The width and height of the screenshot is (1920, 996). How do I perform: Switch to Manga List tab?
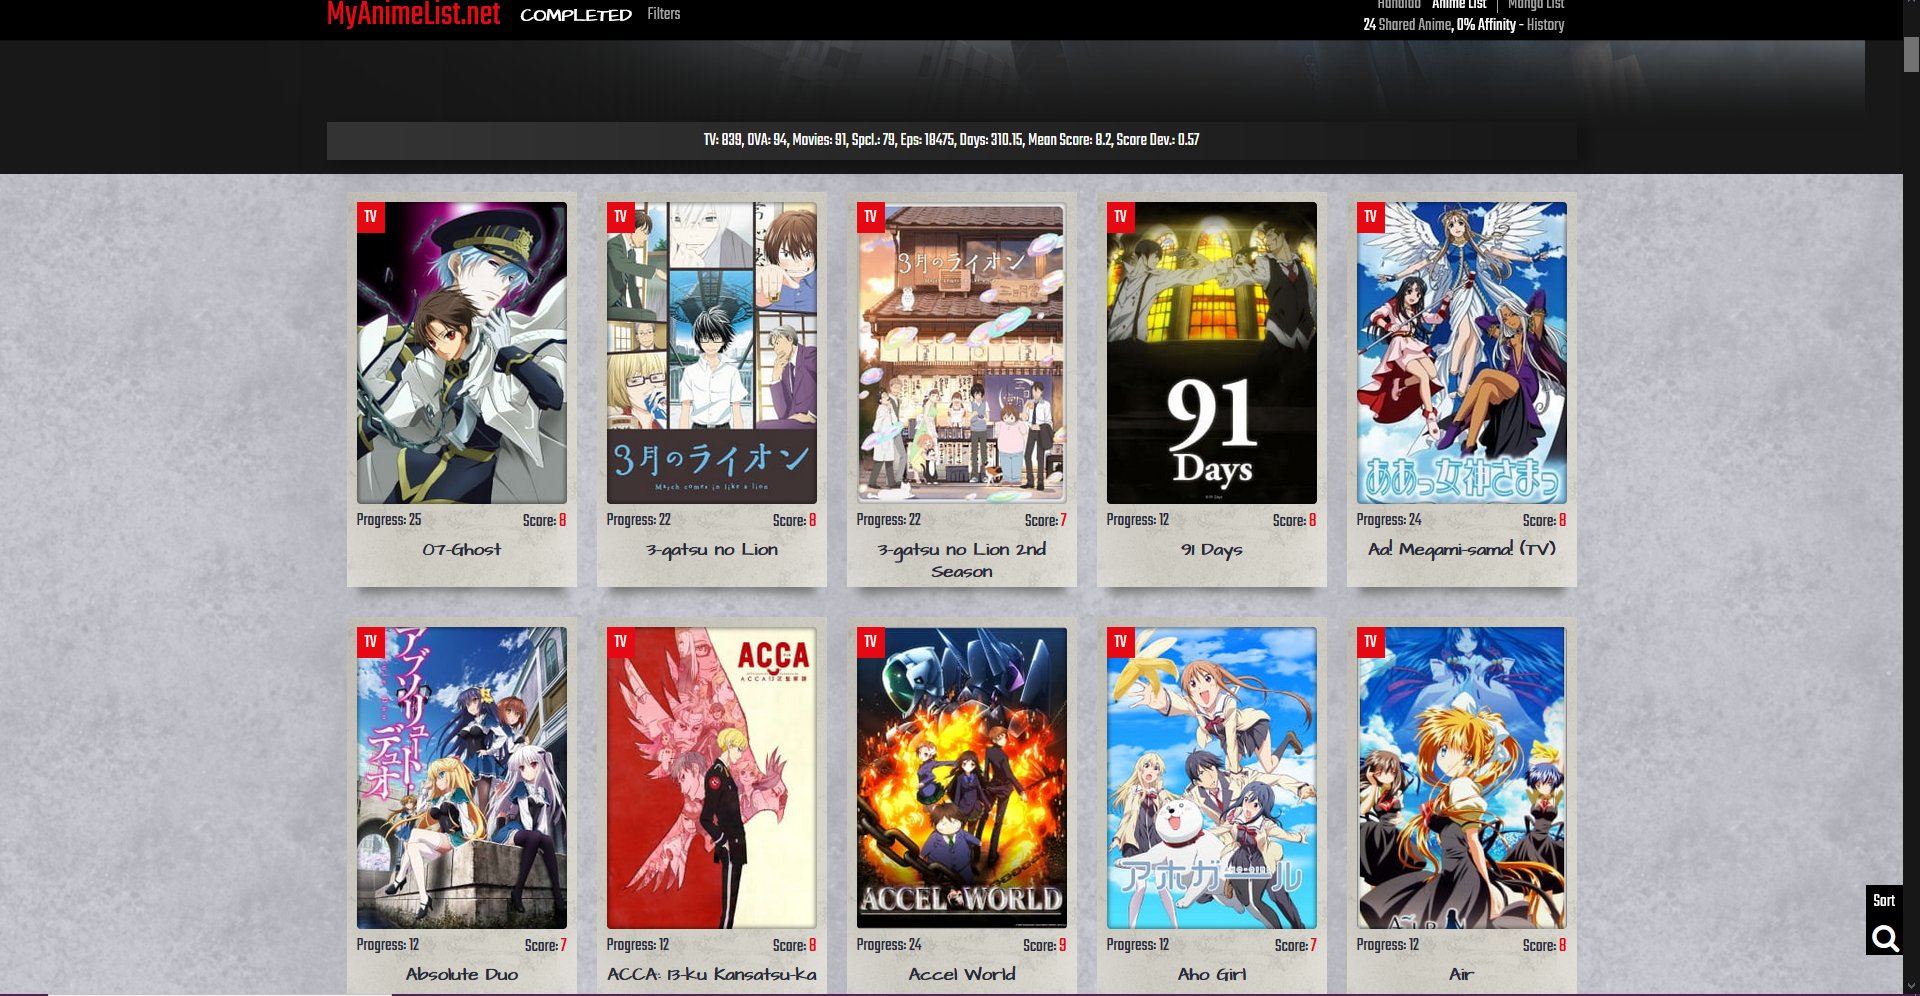(1536, 5)
